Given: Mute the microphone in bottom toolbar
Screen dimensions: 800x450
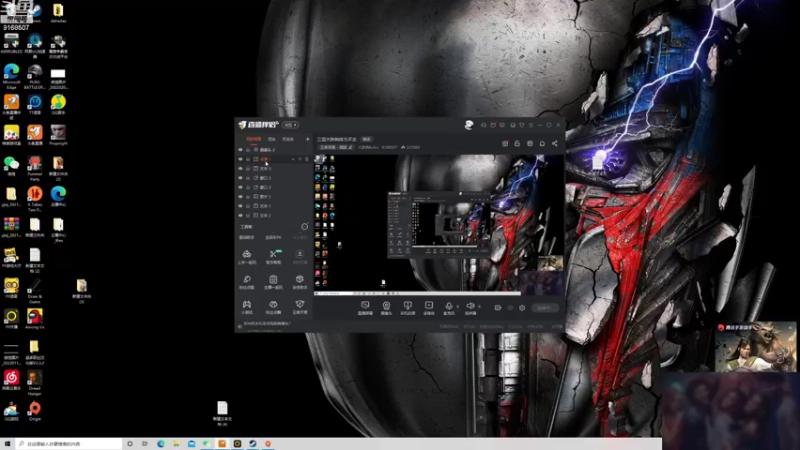Looking at the screenshot, I should tap(449, 308).
